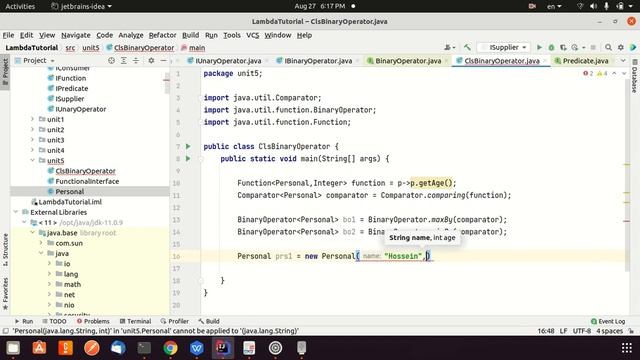Run the ISupplier configuration with the green play button
Screen dimensions: 640x360
pyautogui.click(x=539, y=47)
